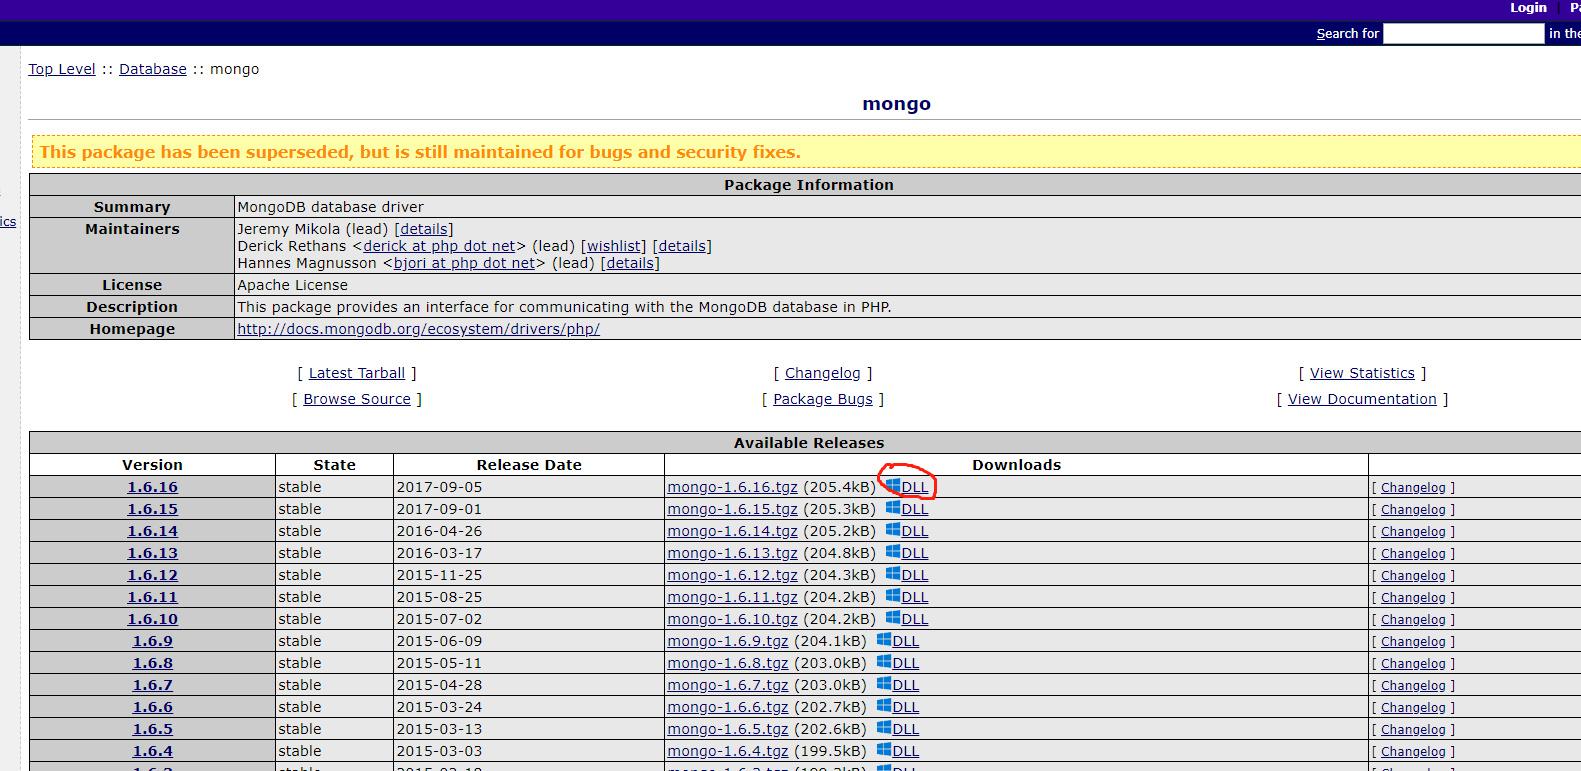Download mongo-1.6.7.tgz file

click(x=728, y=685)
